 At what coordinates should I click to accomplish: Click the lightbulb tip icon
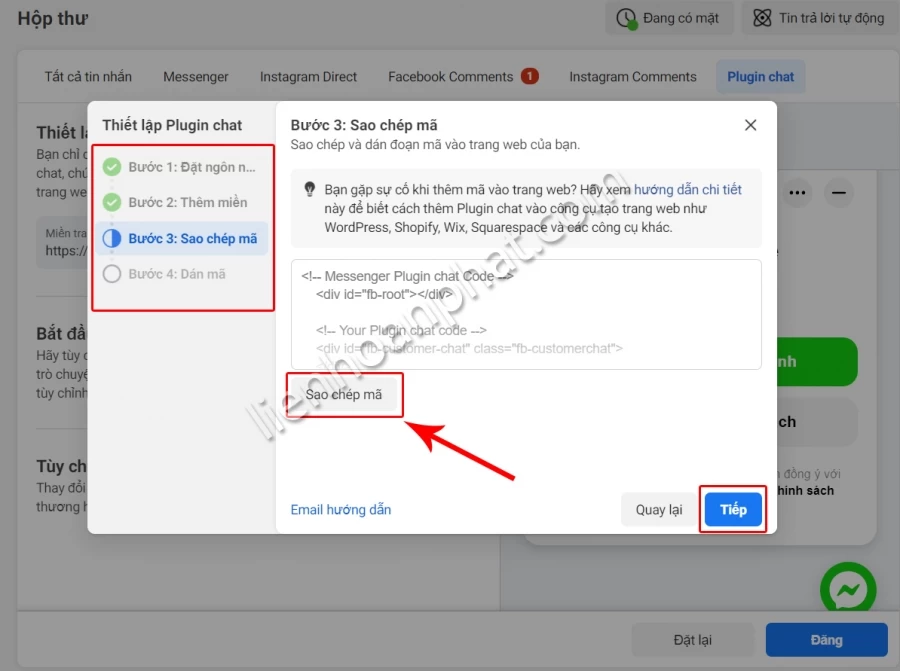[309, 189]
